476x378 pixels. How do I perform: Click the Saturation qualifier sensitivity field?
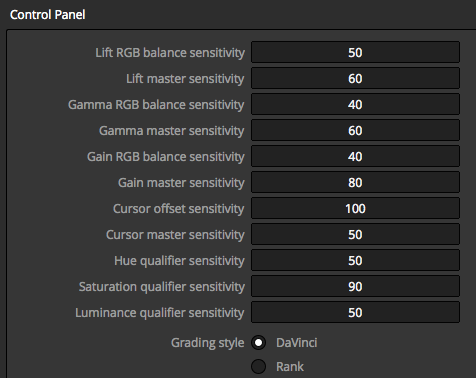(x=355, y=286)
